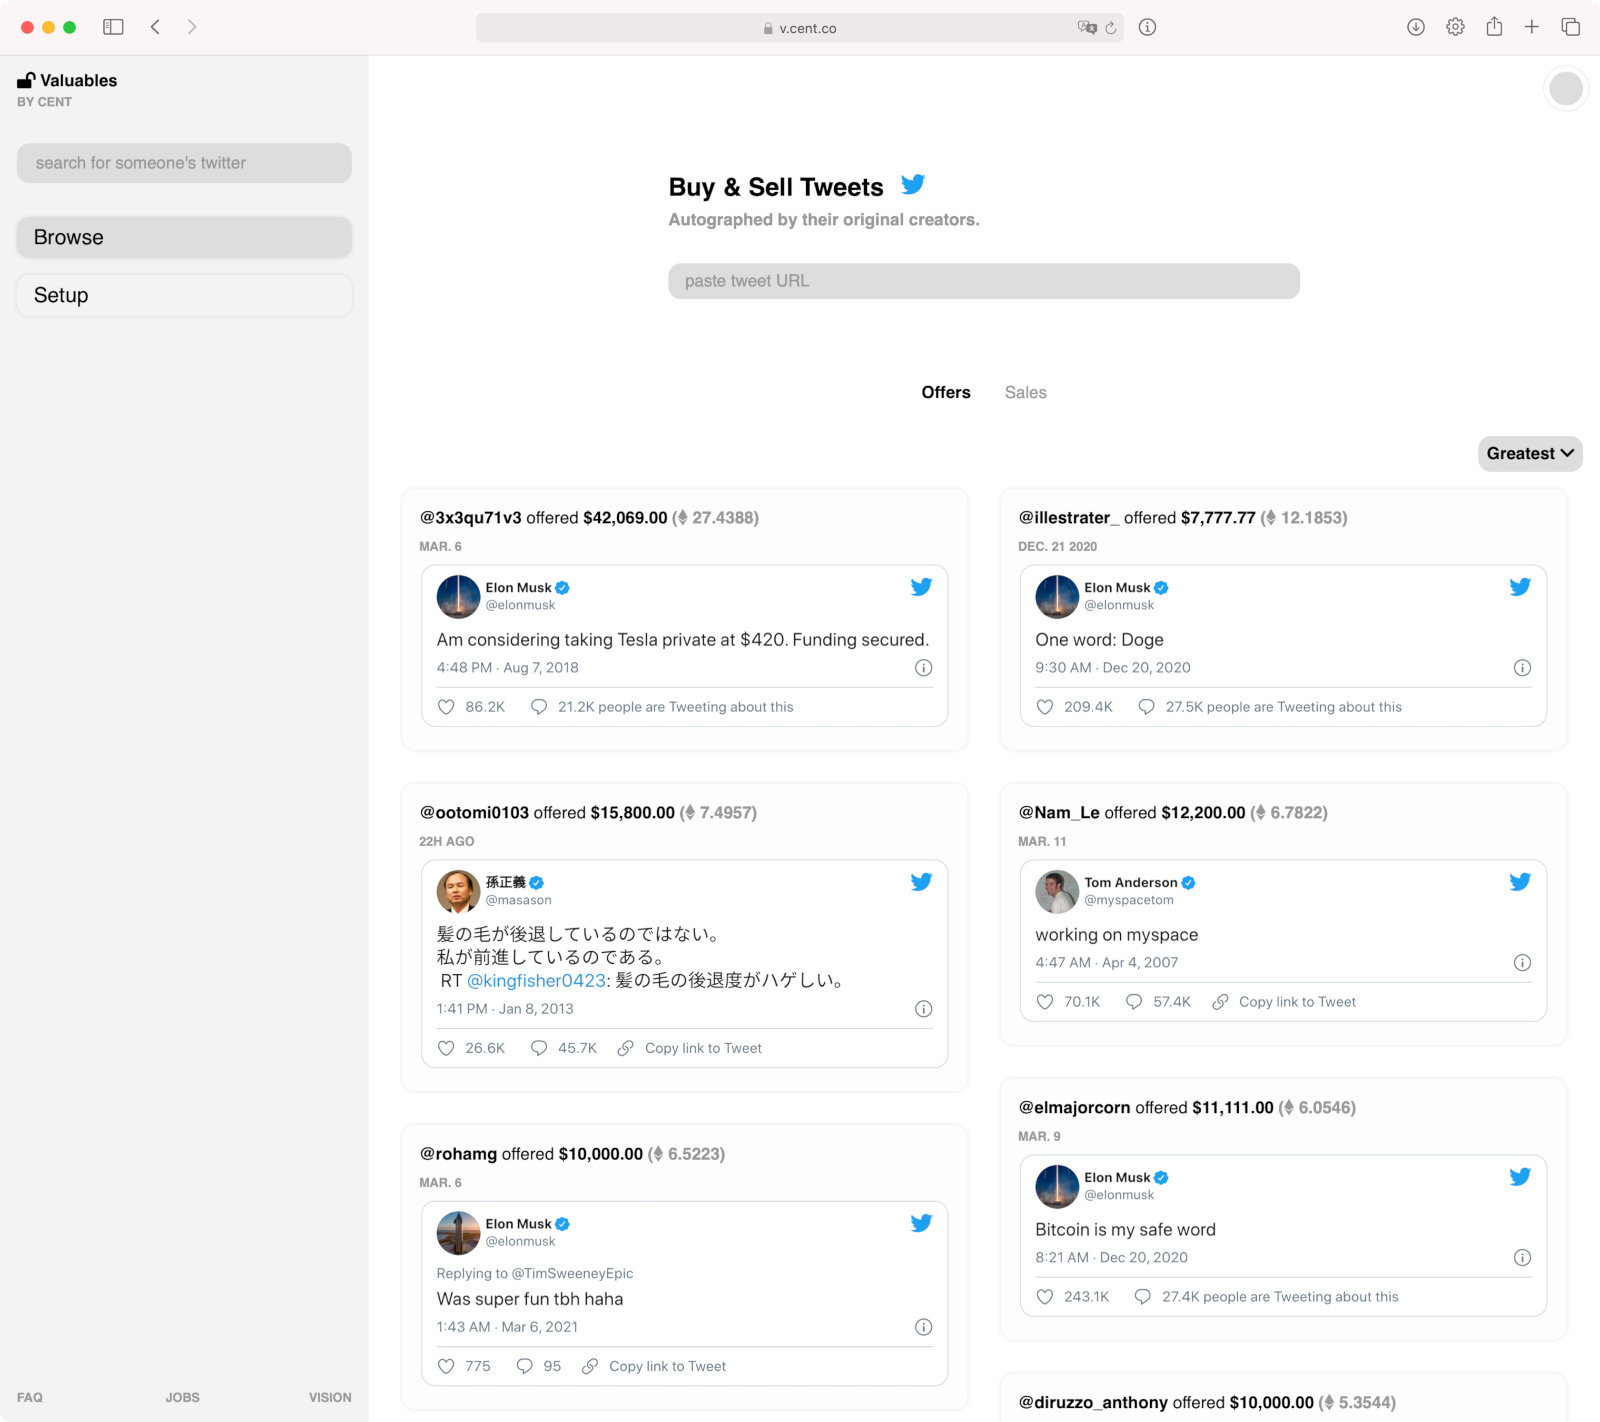Open the Greatest sort dropdown
The image size is (1600, 1422).
click(1530, 454)
